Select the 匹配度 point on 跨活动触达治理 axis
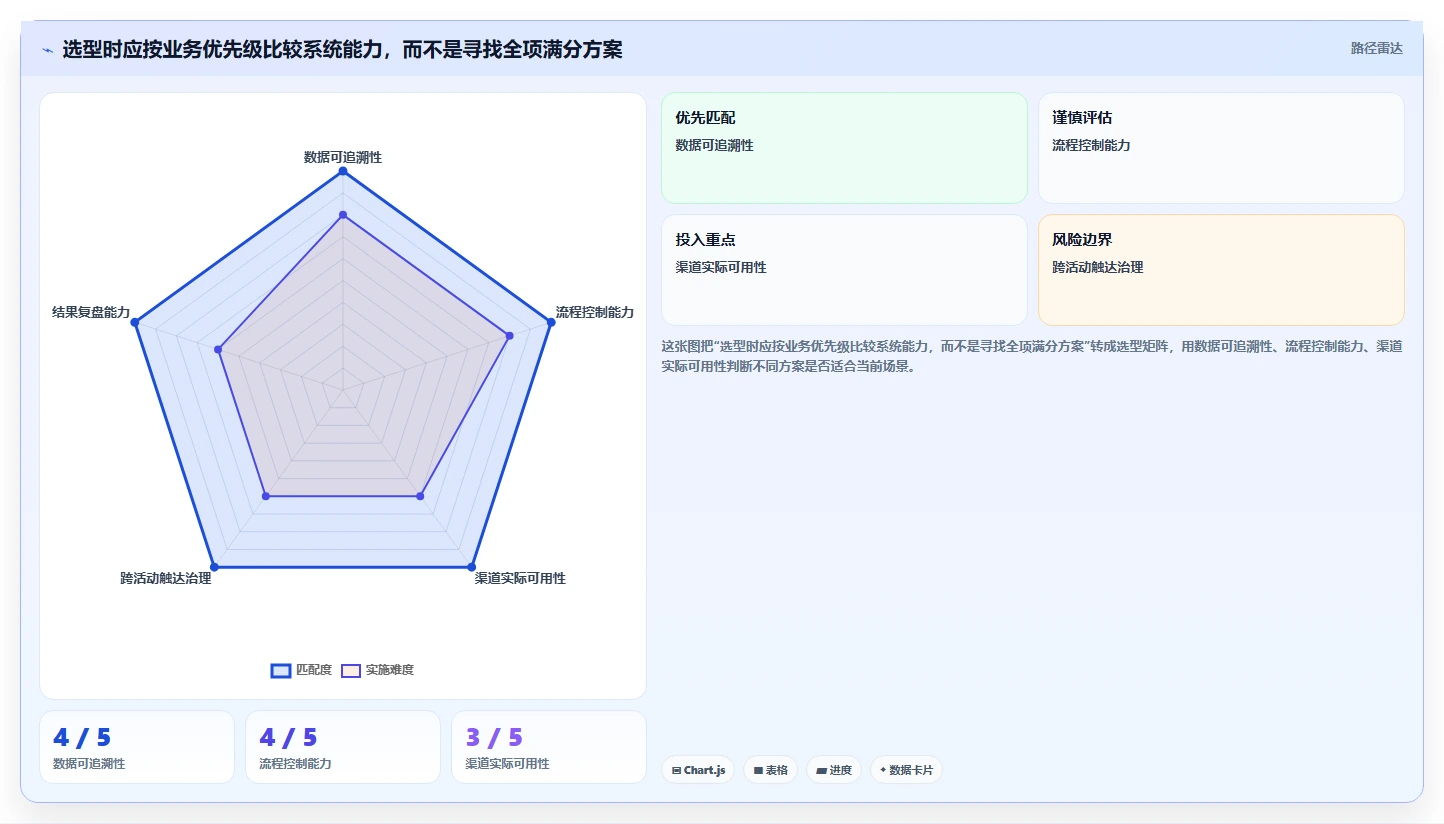 click(214, 567)
